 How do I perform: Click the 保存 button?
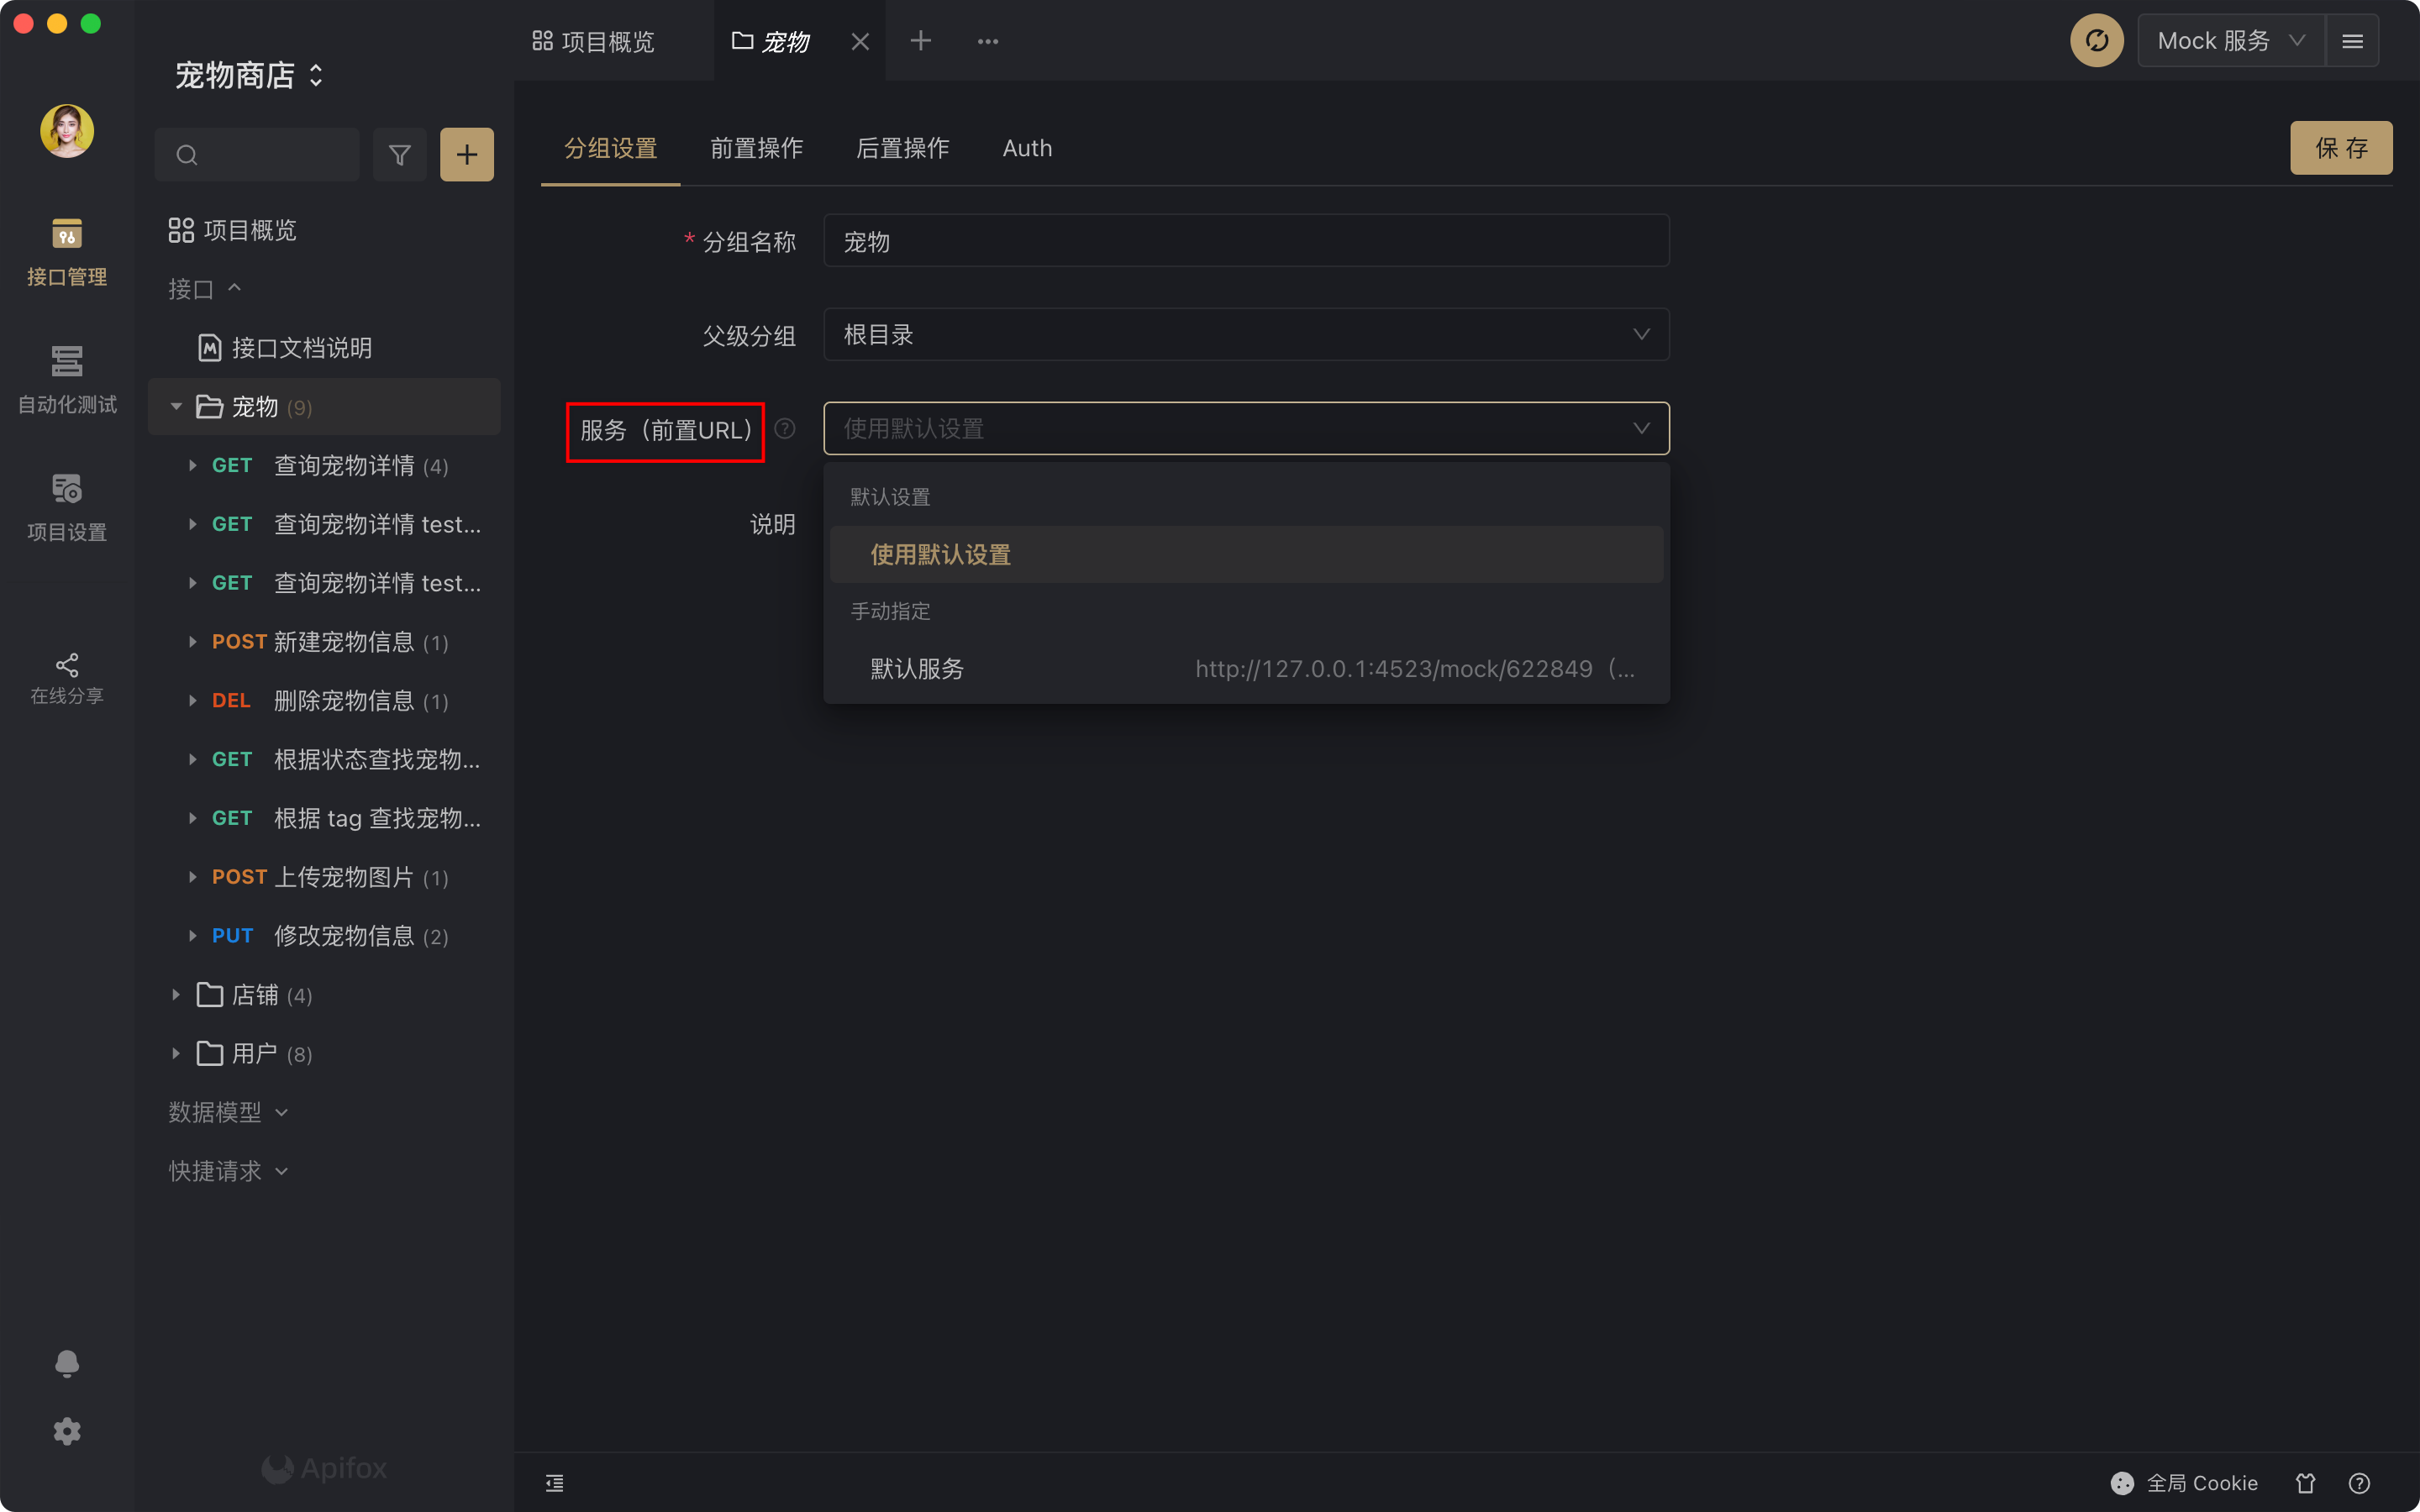(2340, 149)
